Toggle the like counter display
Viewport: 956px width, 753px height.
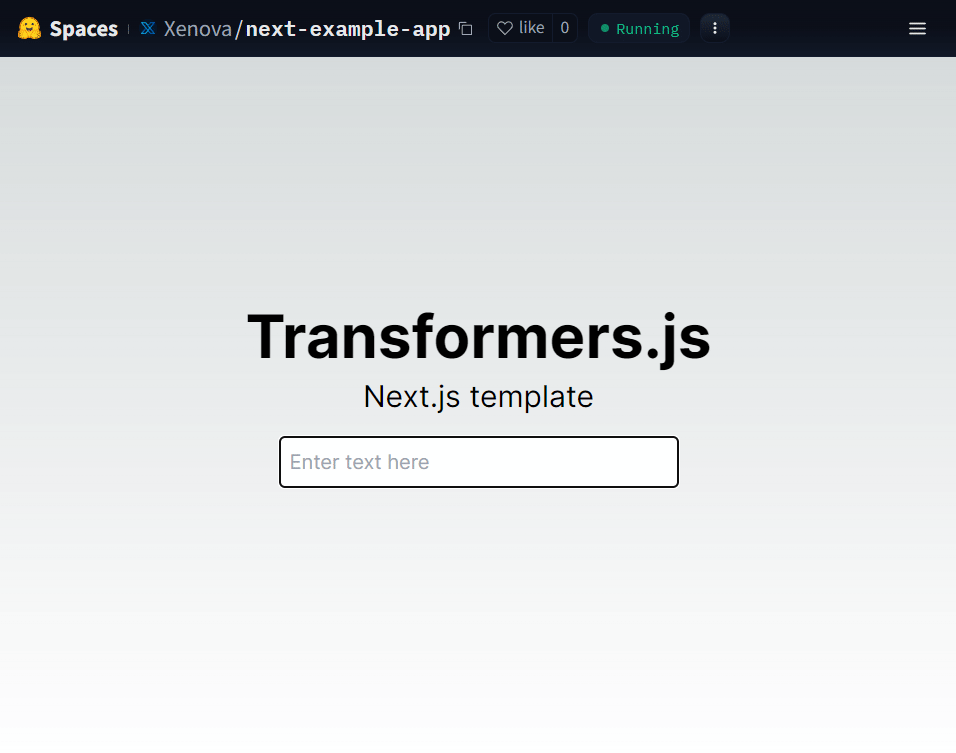point(565,27)
